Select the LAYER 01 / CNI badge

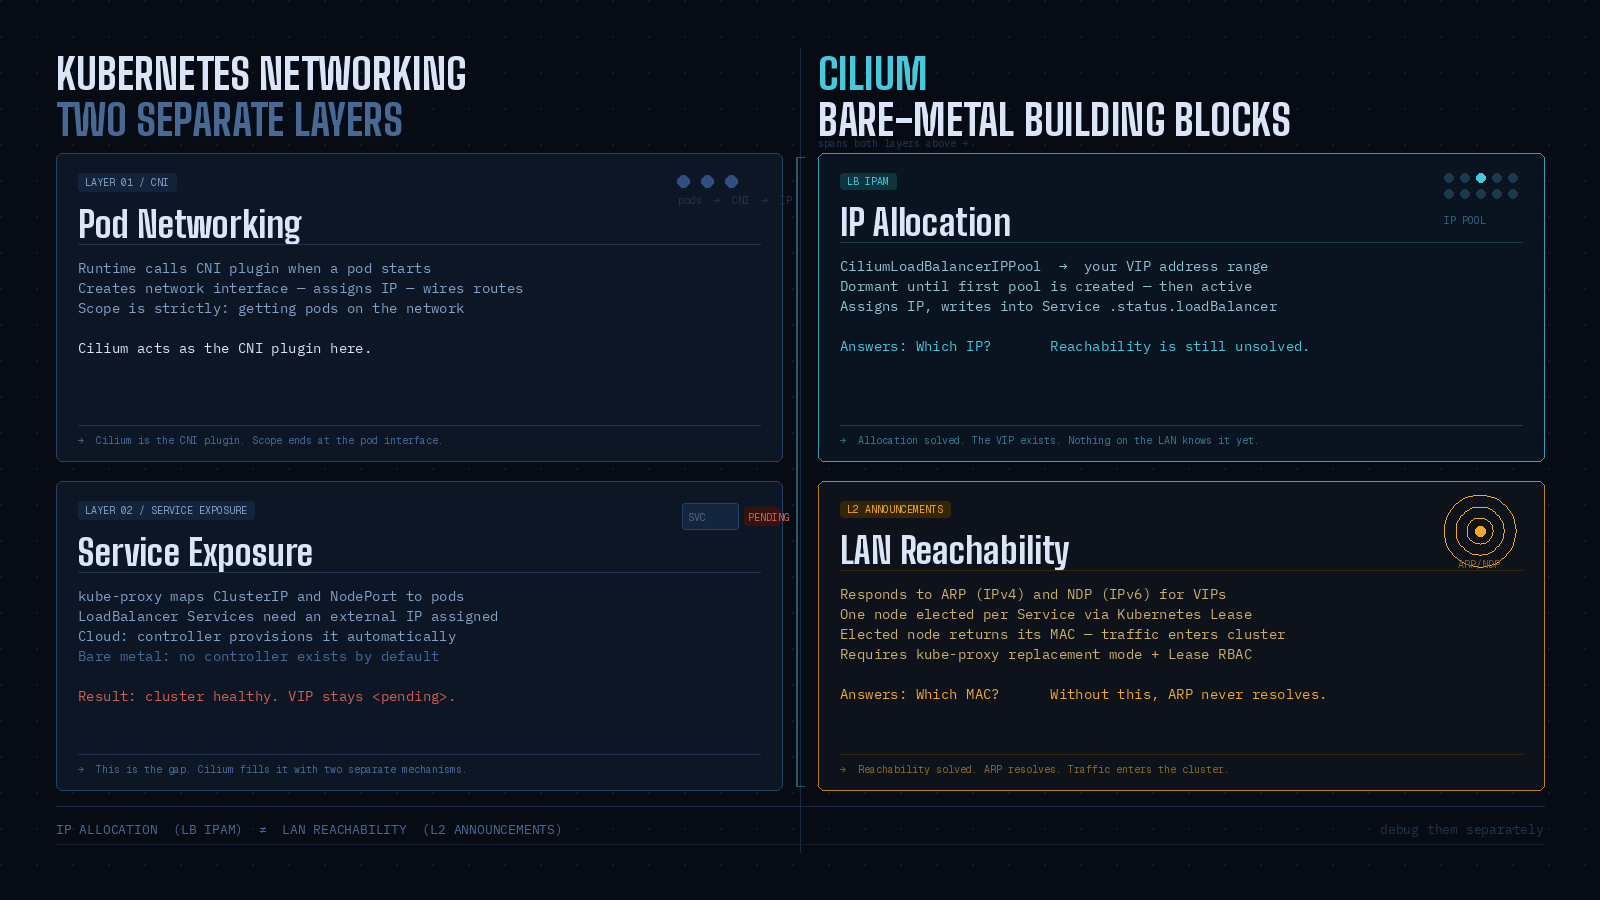point(127,182)
